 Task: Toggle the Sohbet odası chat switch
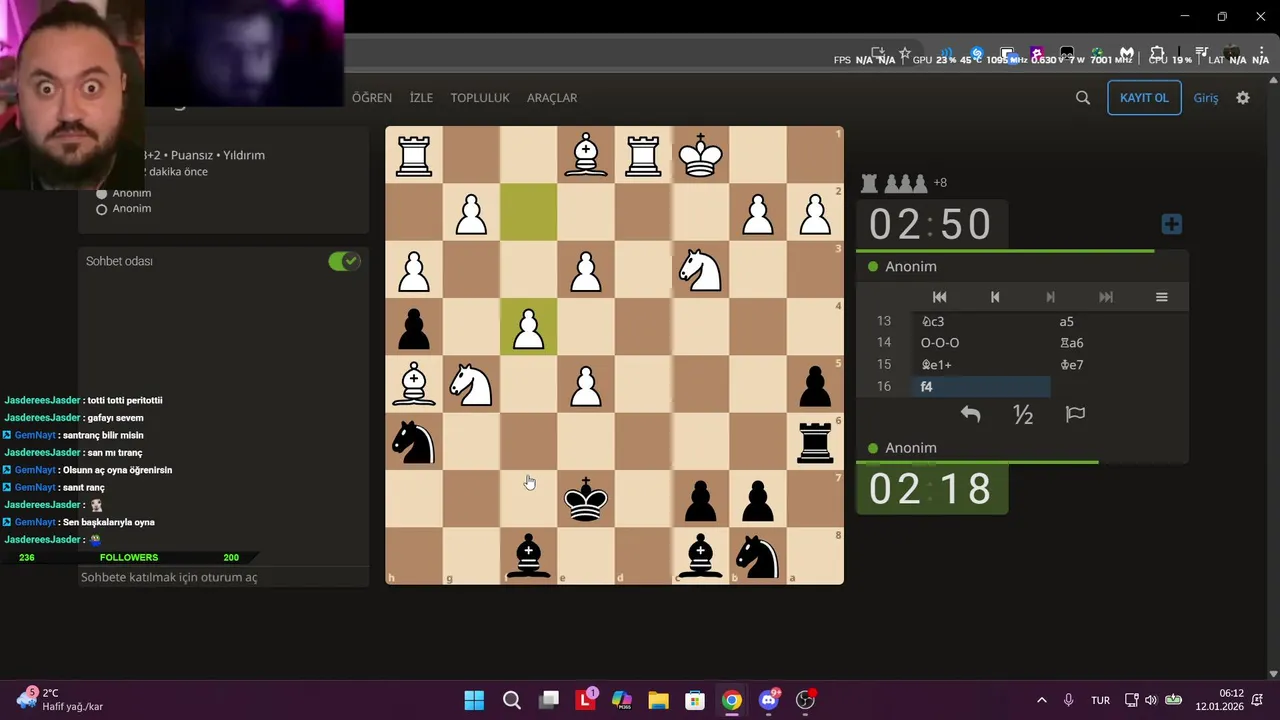coord(344,261)
